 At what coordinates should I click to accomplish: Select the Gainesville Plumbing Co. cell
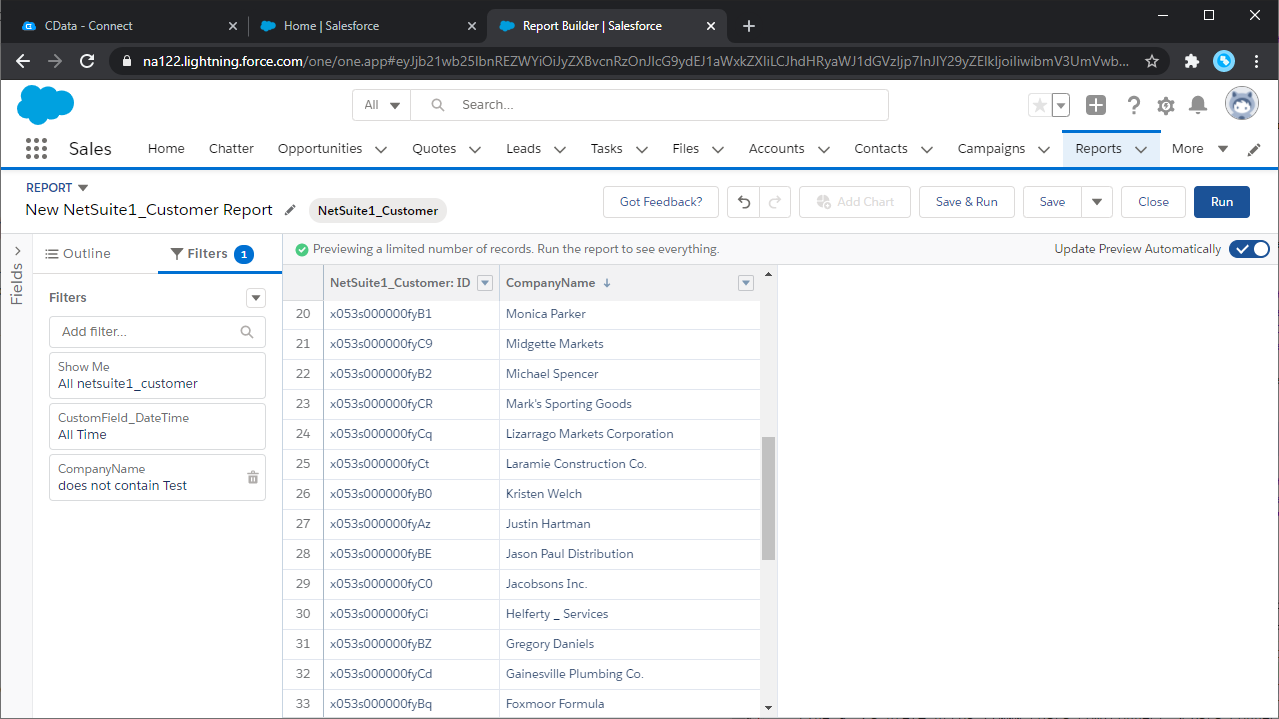tap(630, 674)
